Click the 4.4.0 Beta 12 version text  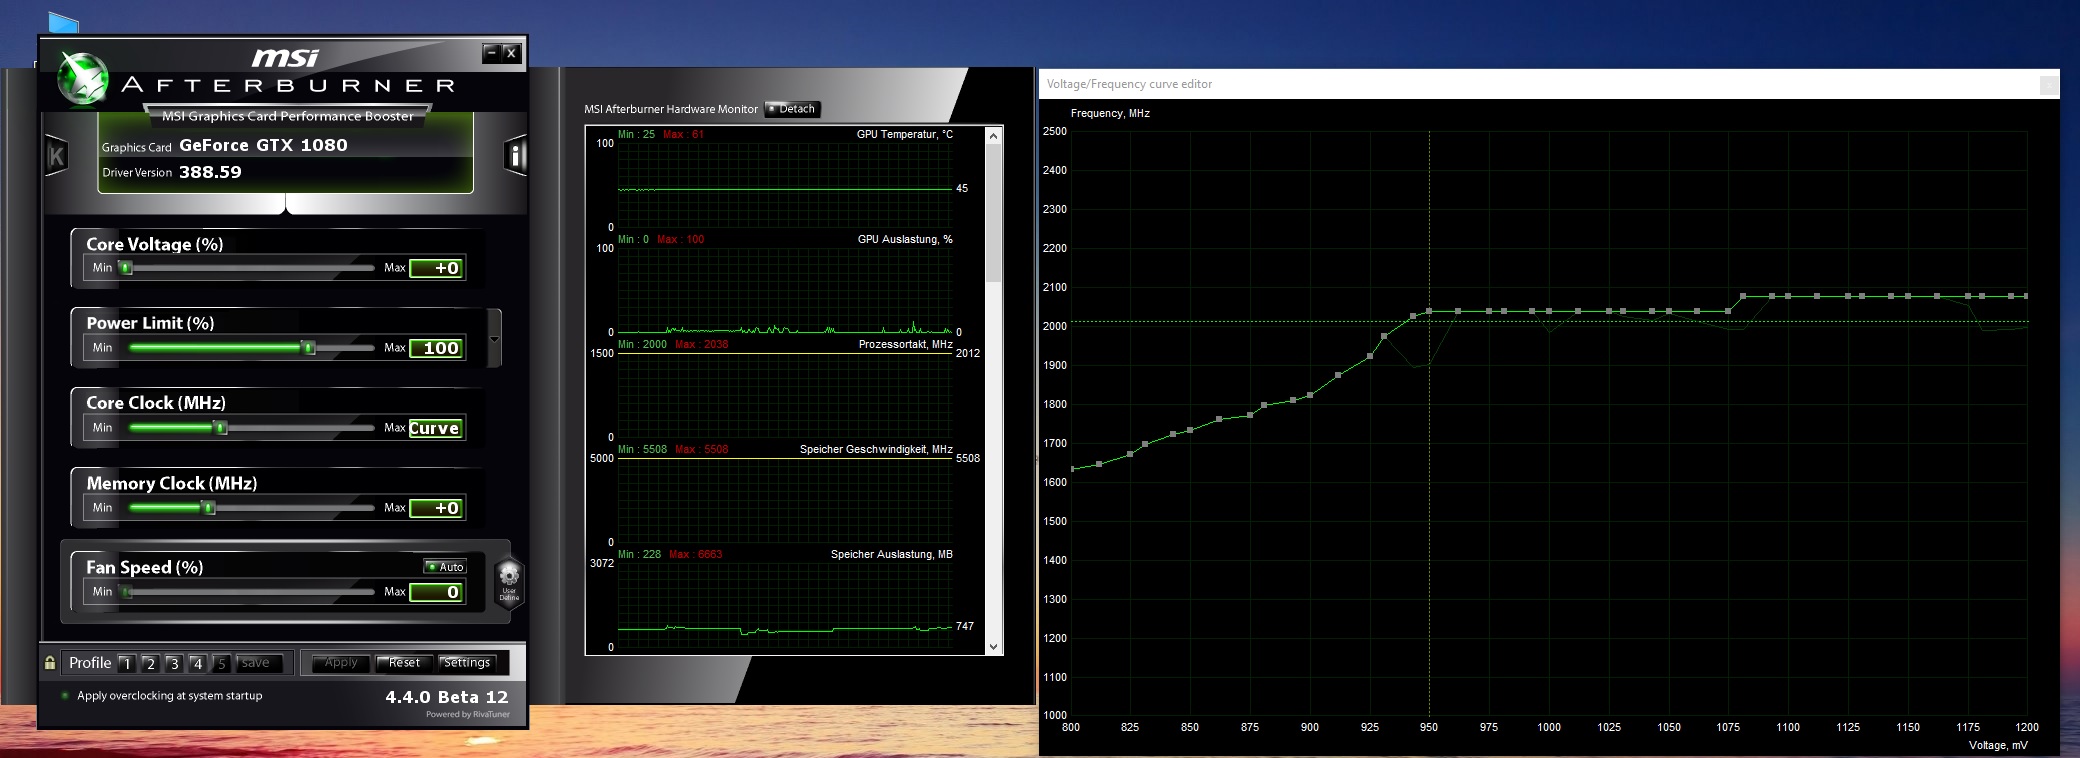point(447,697)
